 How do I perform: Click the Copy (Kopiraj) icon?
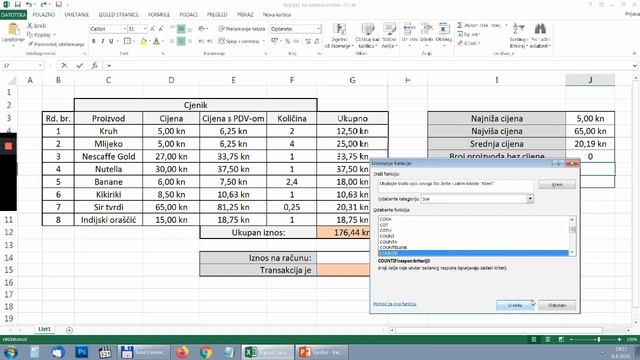point(29,35)
